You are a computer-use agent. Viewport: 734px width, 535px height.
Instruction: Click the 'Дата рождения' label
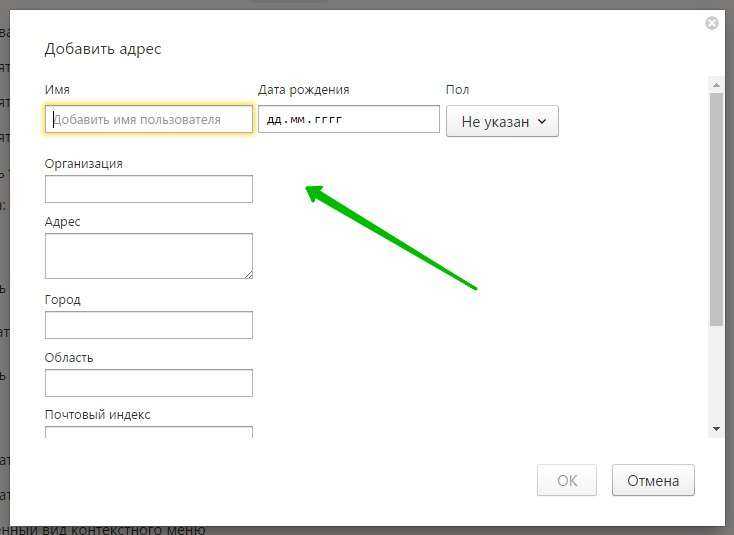[x=303, y=89]
